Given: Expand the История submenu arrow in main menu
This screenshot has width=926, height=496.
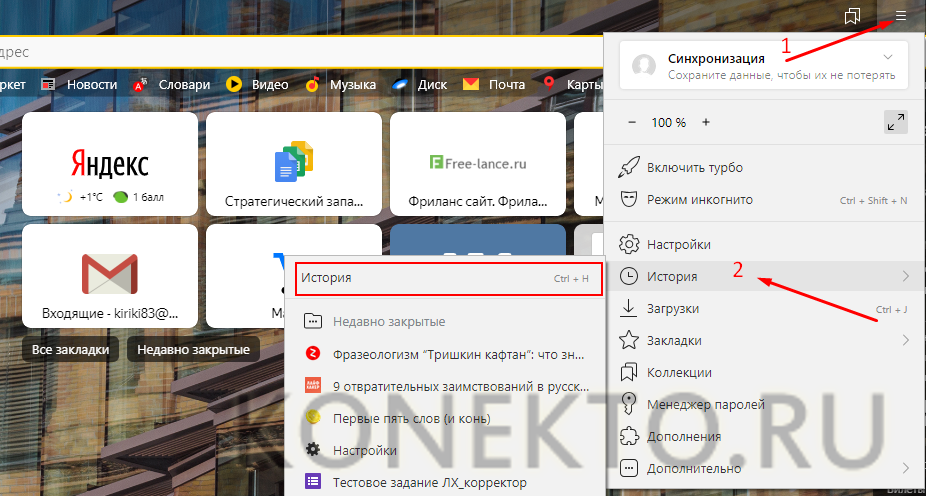Looking at the screenshot, I should [x=906, y=276].
